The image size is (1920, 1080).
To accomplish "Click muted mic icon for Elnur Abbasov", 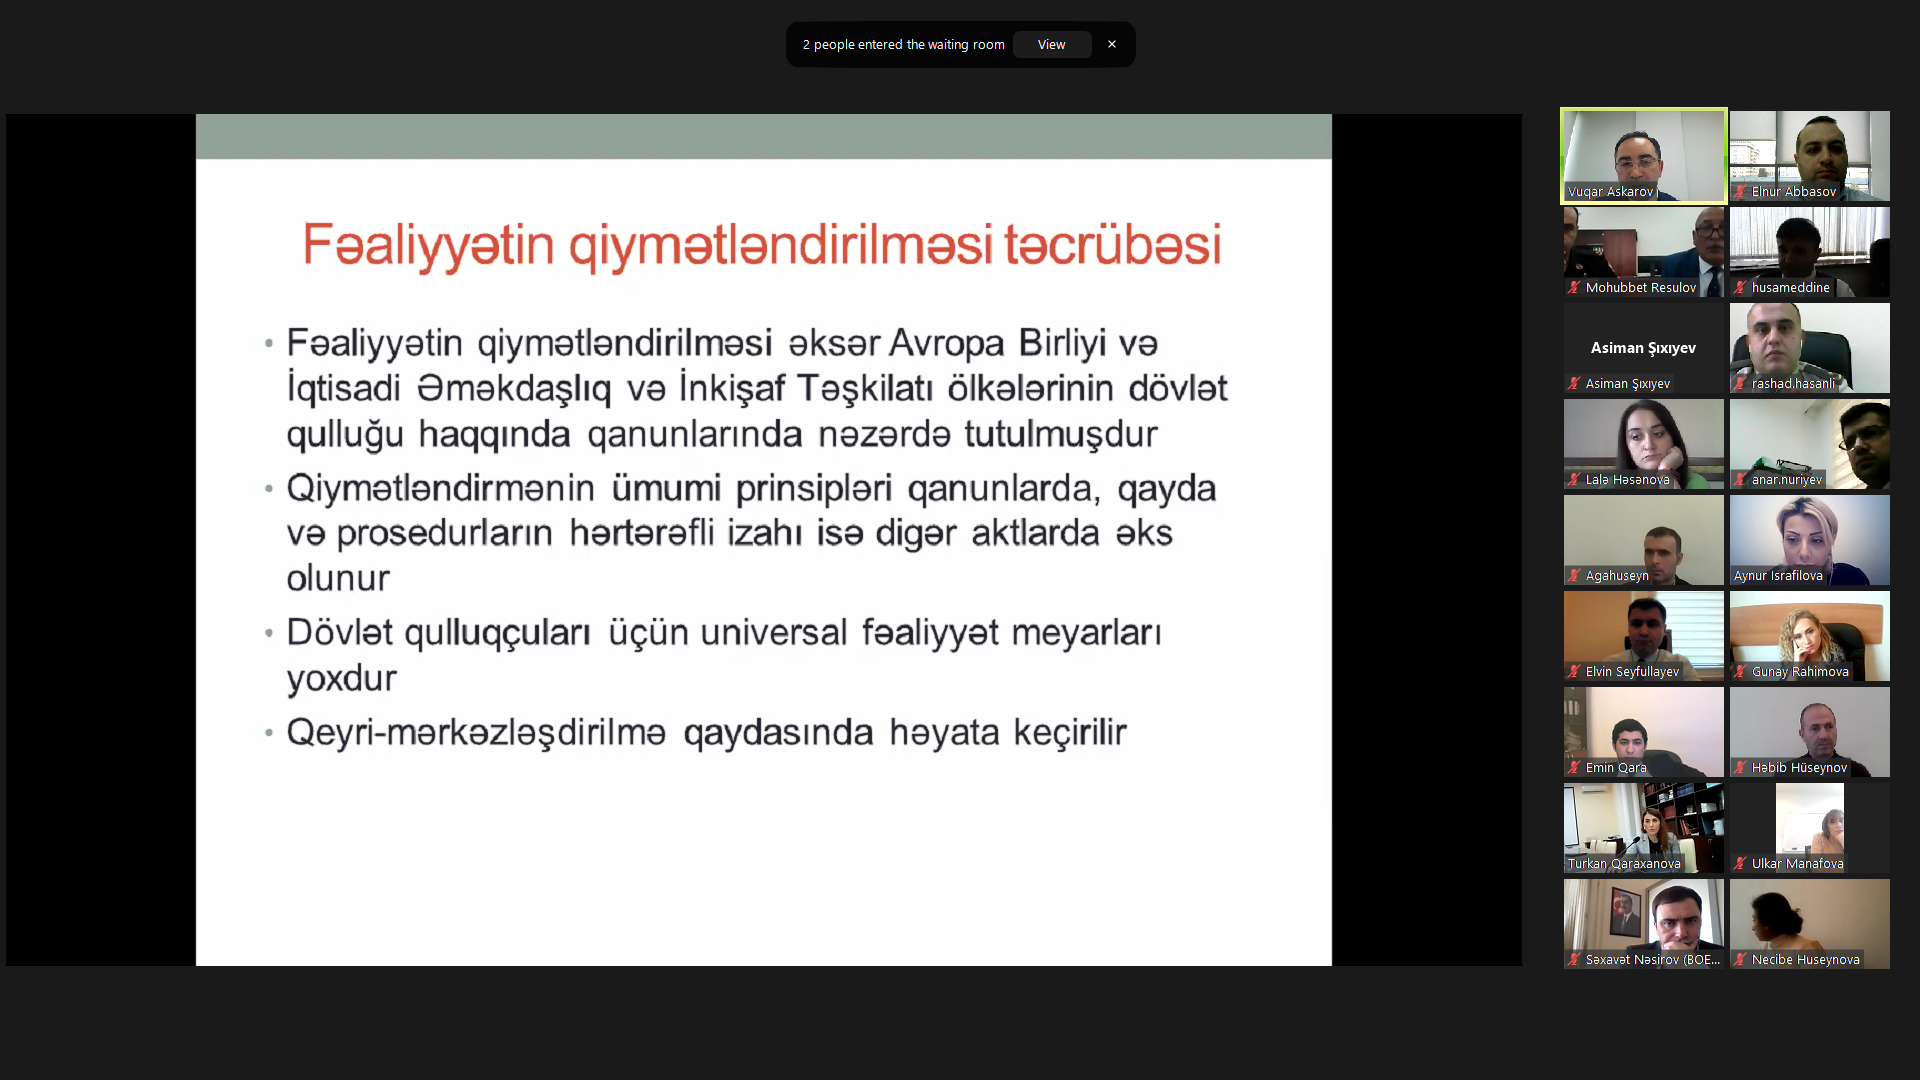I will point(1740,191).
